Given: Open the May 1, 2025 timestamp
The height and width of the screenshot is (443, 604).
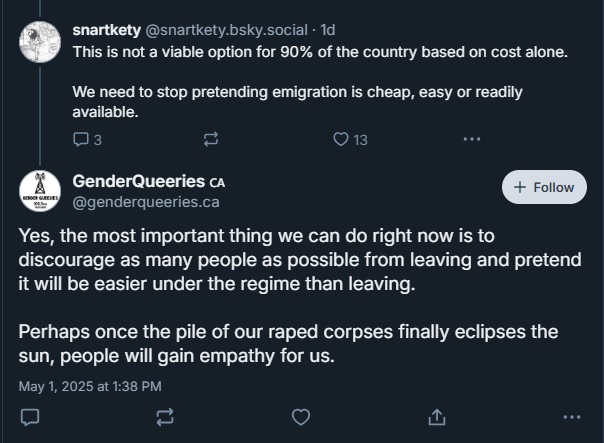Looking at the screenshot, I should click(x=90, y=385).
